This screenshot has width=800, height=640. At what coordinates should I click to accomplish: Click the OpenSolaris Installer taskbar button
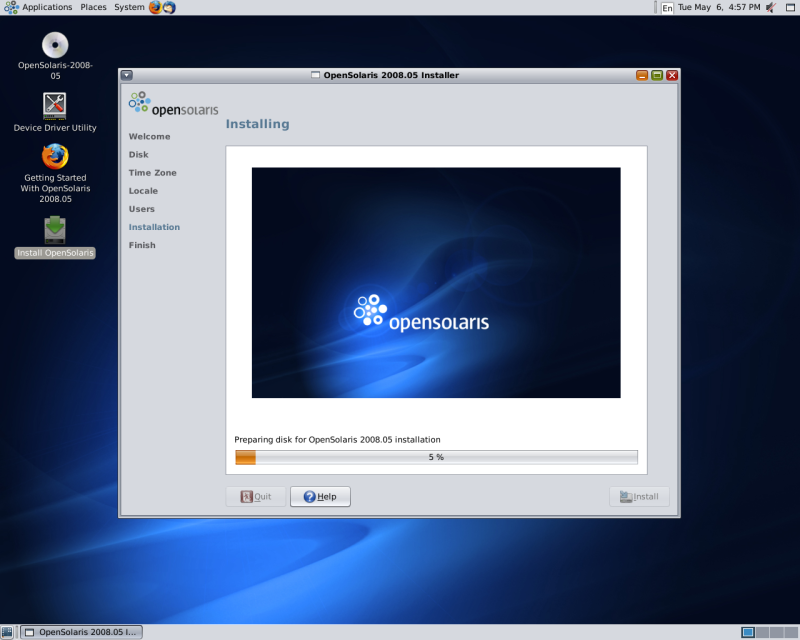pyautogui.click(x=82, y=632)
